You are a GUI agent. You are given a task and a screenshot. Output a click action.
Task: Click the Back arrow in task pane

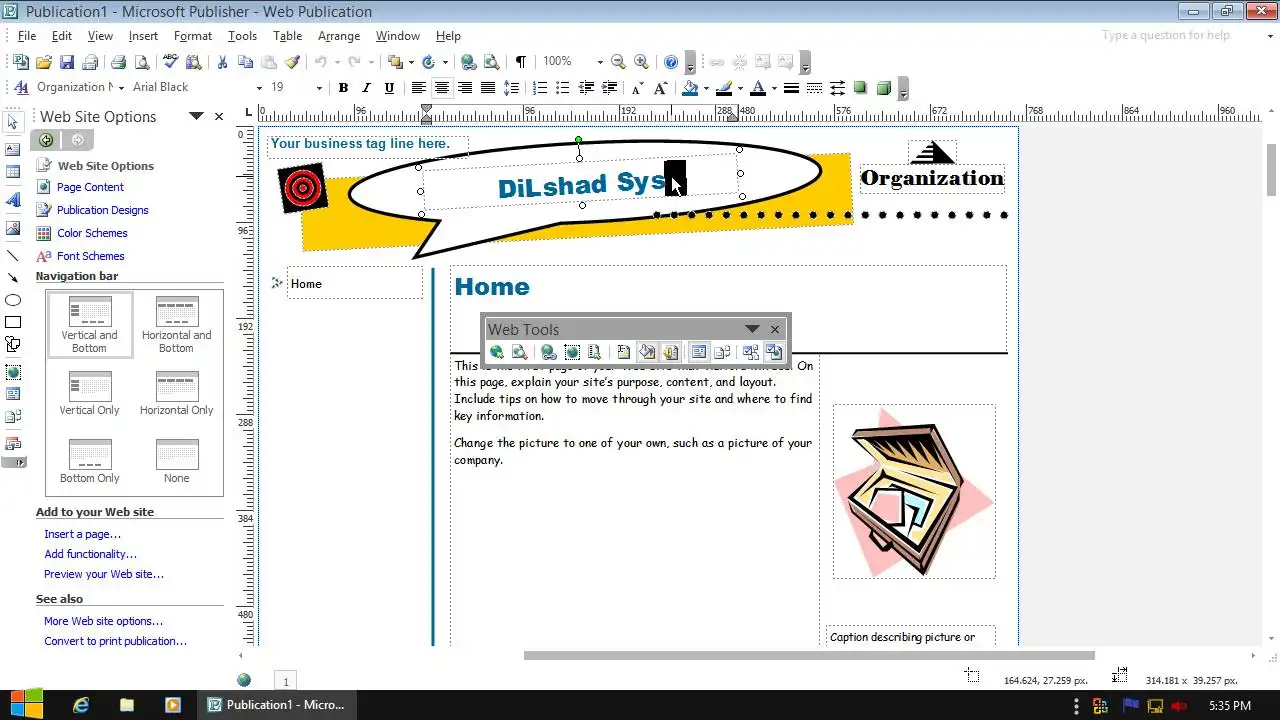tap(46, 140)
